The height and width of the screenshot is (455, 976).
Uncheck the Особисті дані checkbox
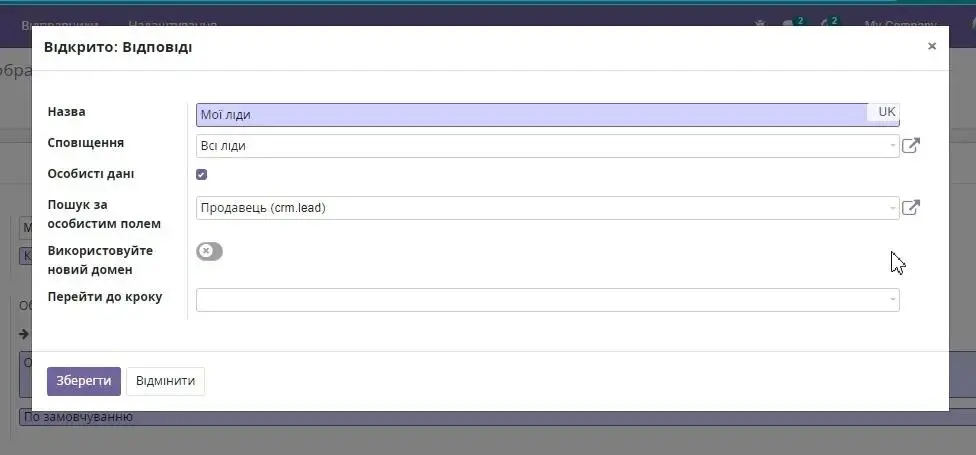202,175
